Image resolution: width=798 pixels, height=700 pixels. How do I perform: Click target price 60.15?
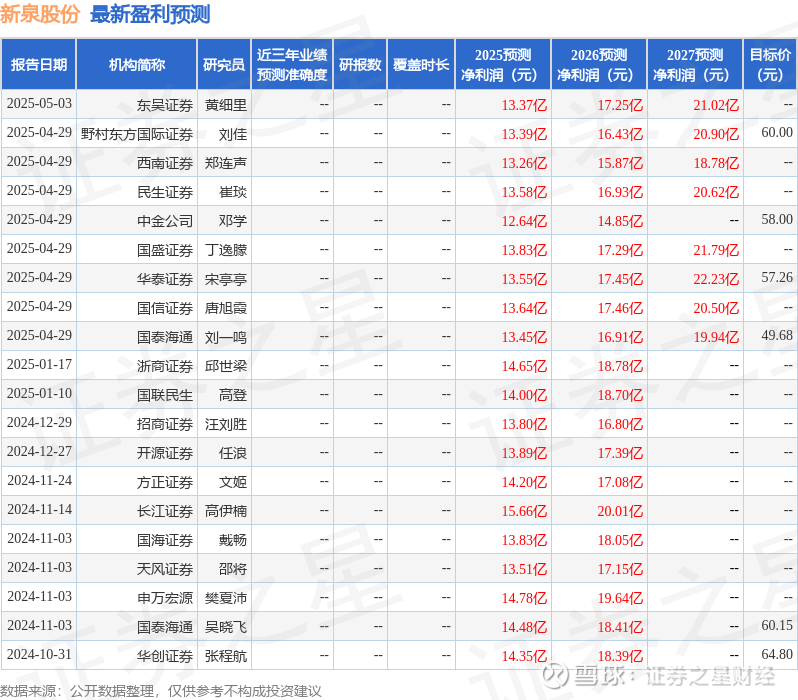point(777,626)
